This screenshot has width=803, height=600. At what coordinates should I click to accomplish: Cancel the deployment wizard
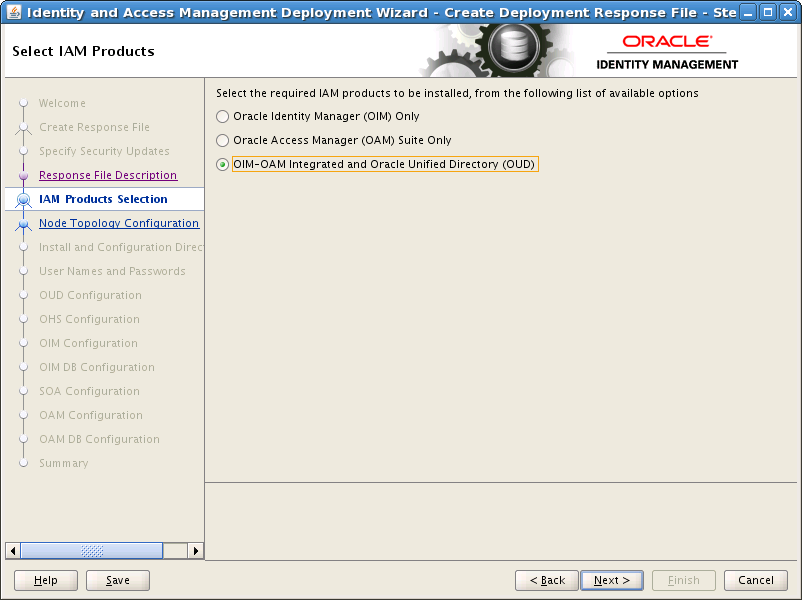pyautogui.click(x=756, y=580)
